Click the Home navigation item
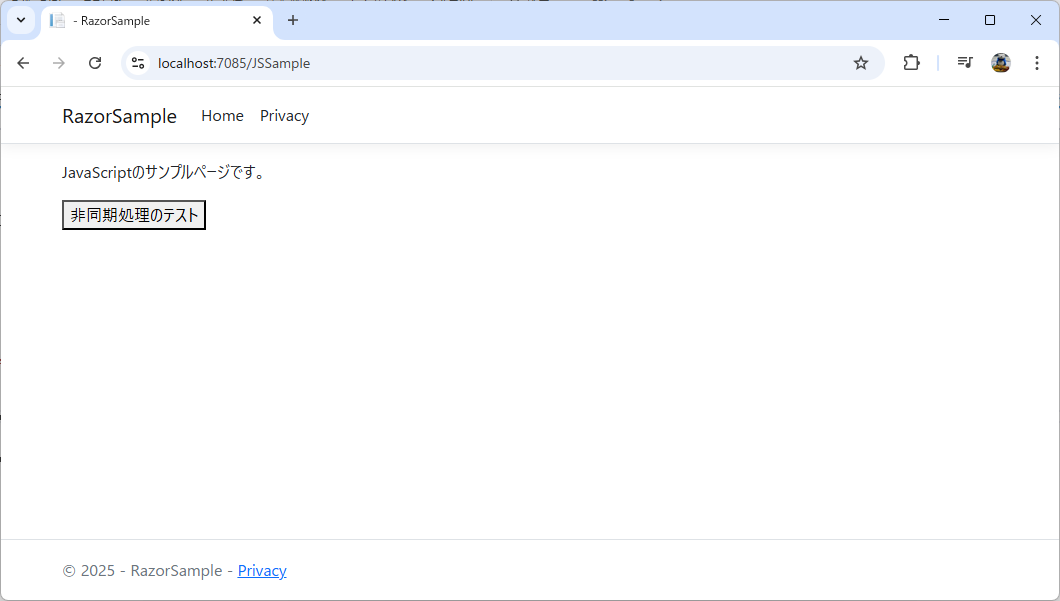This screenshot has width=1060, height=601. (222, 116)
